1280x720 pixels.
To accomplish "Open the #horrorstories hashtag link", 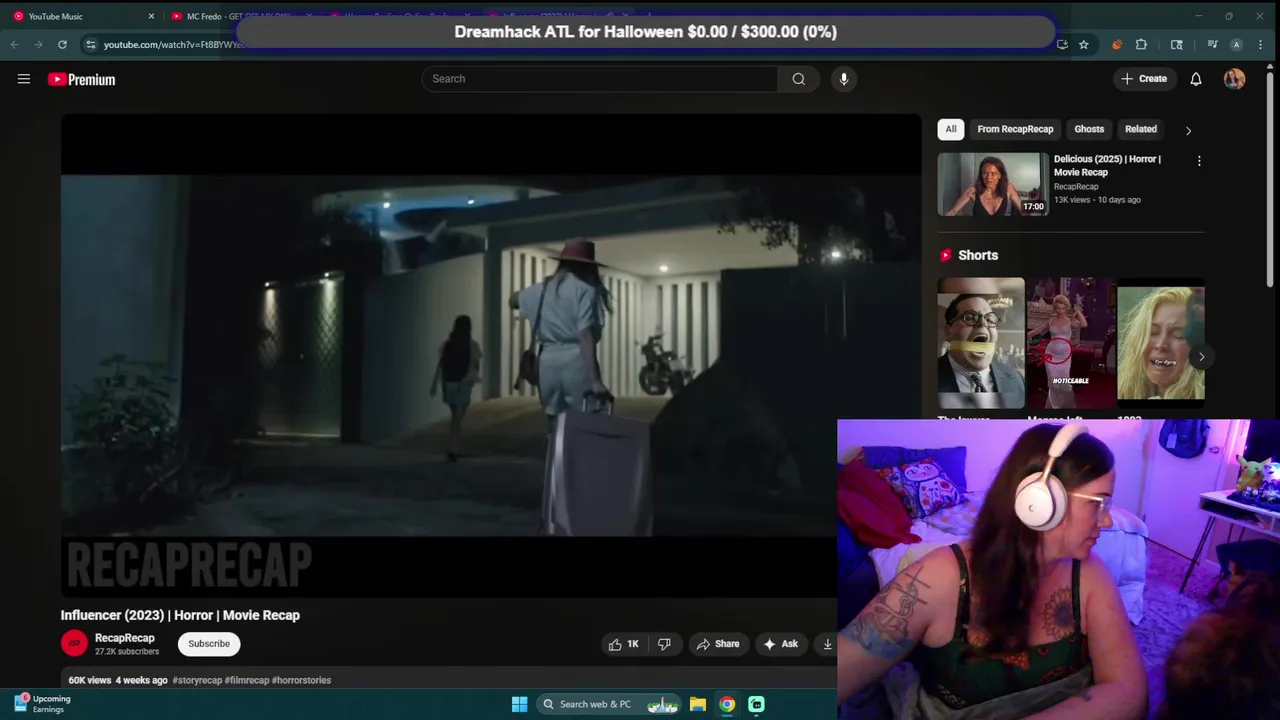I will pos(301,680).
